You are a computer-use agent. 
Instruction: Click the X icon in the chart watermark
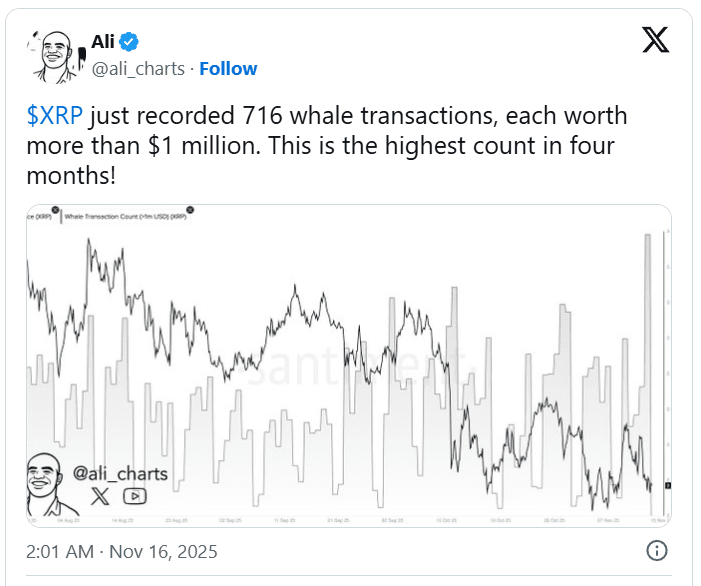(x=99, y=495)
